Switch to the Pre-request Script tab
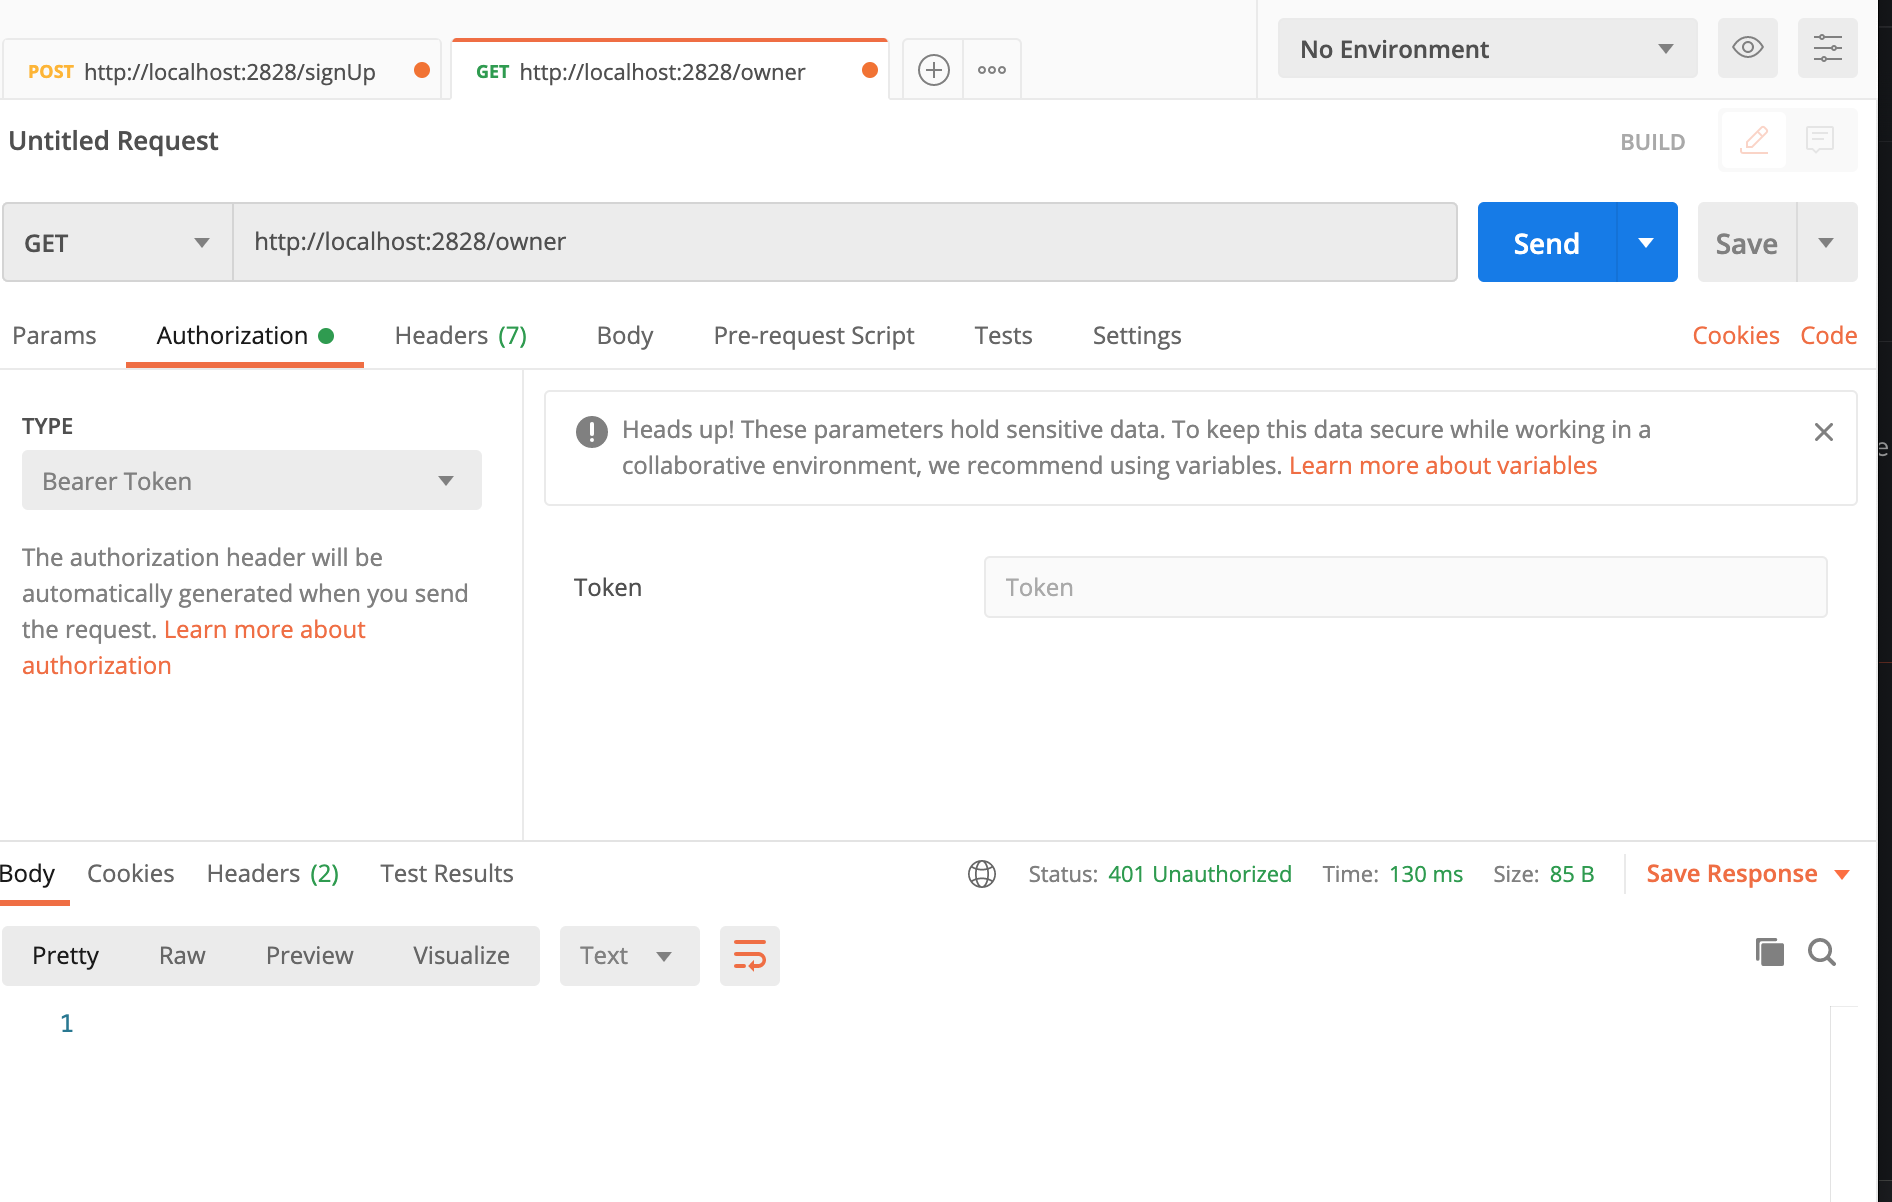The height and width of the screenshot is (1202, 1892). point(813,336)
